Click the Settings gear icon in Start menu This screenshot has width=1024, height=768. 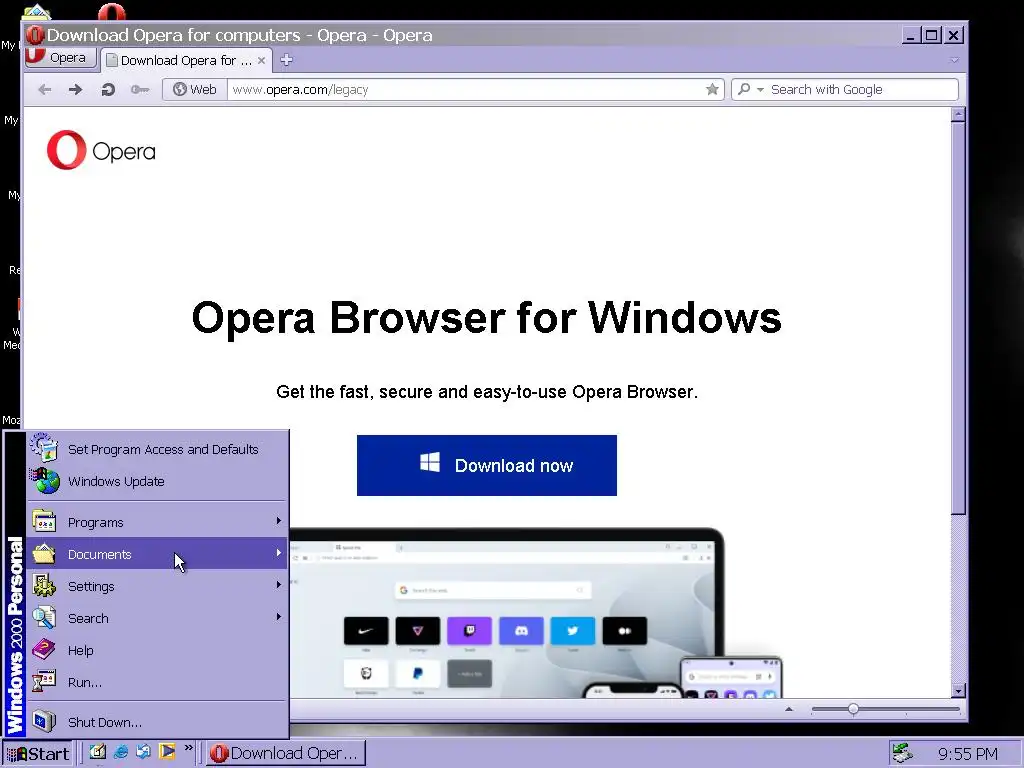click(44, 586)
